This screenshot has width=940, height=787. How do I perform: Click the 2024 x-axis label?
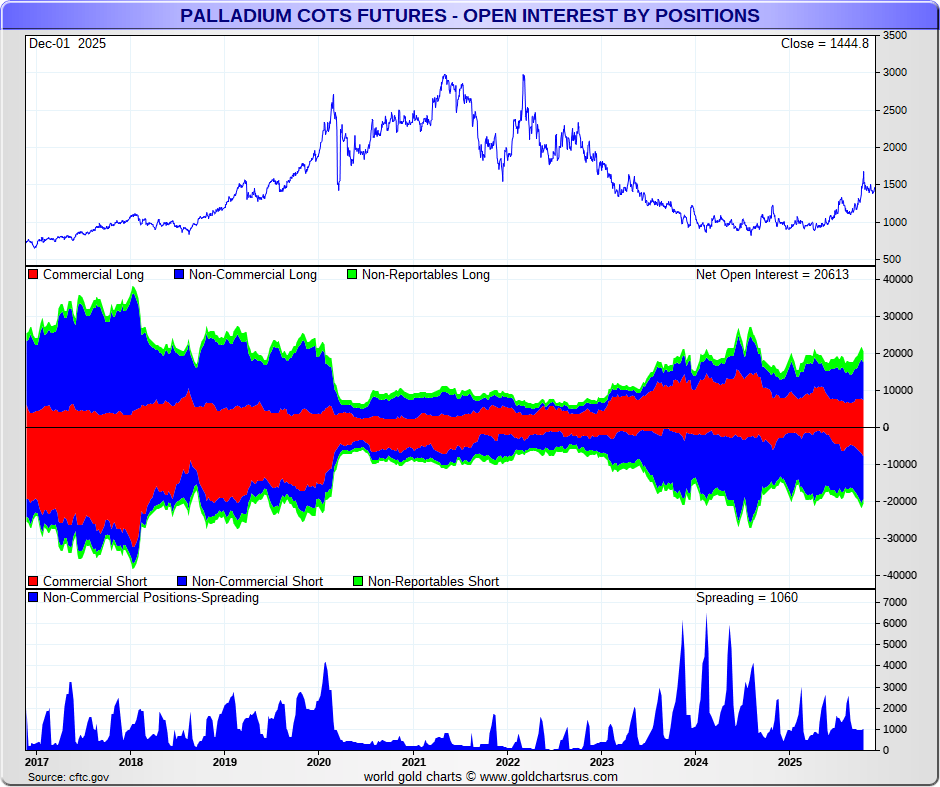696,762
